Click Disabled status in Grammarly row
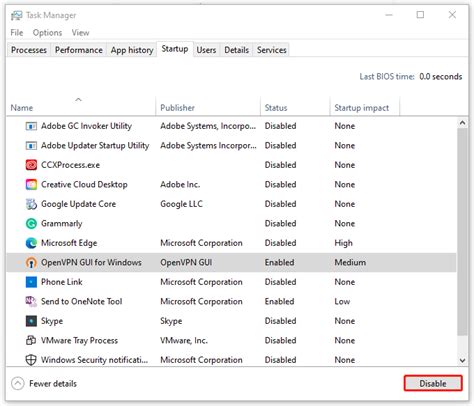Image resolution: width=474 pixels, height=406 pixels. click(280, 223)
